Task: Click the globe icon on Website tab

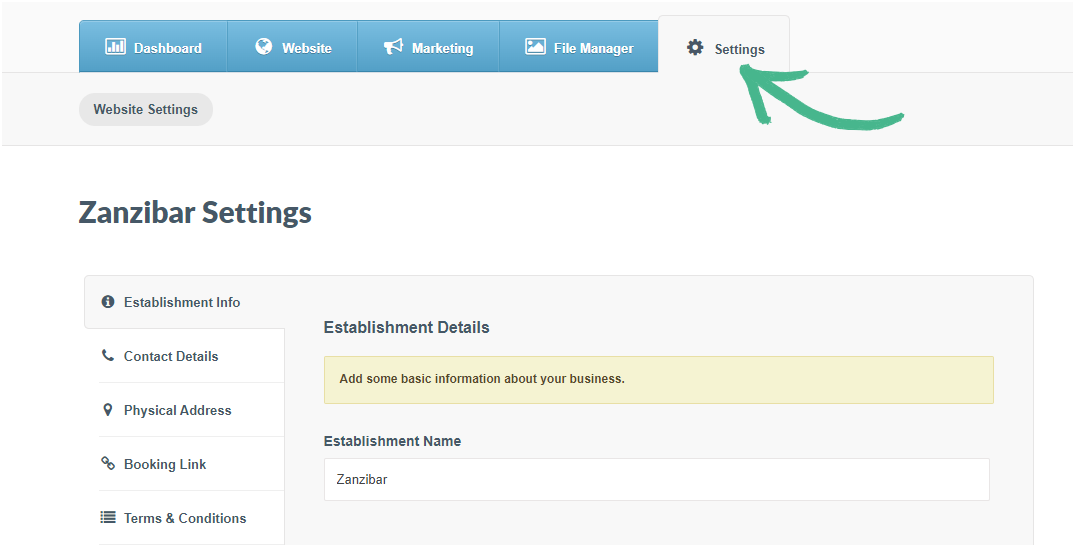Action: [264, 47]
